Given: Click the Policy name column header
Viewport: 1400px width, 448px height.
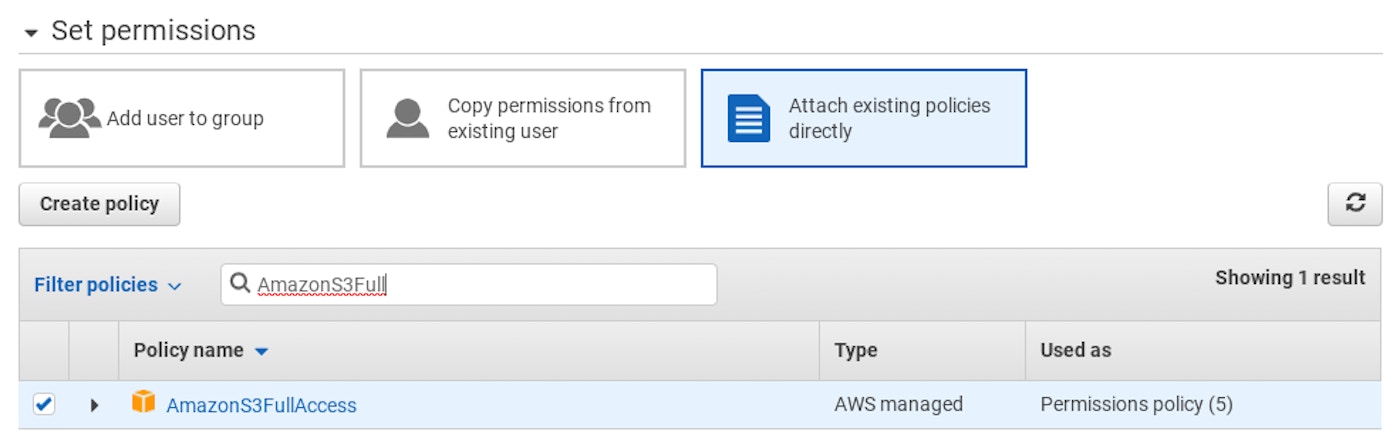Looking at the screenshot, I should click(188, 350).
